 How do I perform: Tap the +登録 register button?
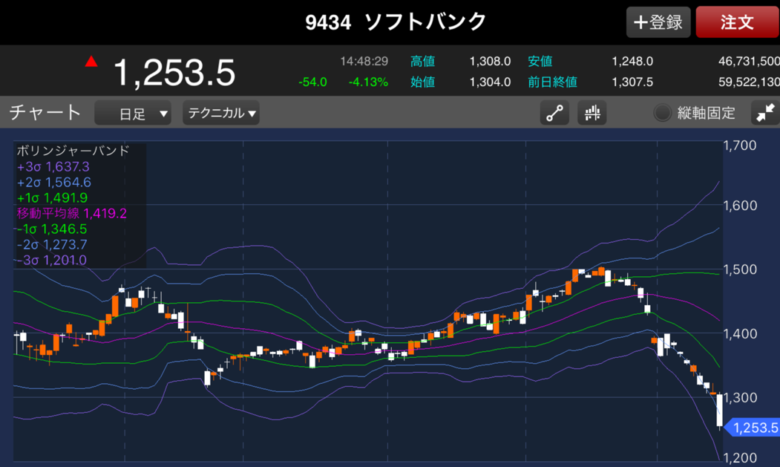tap(658, 22)
